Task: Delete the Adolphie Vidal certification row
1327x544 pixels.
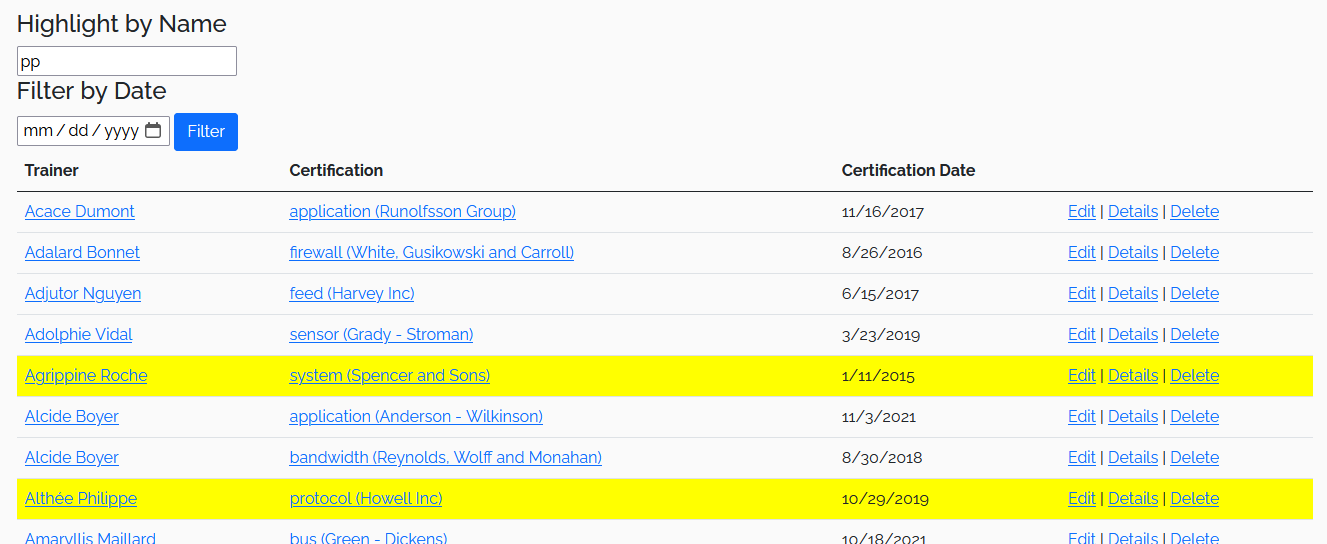Action: (1195, 335)
